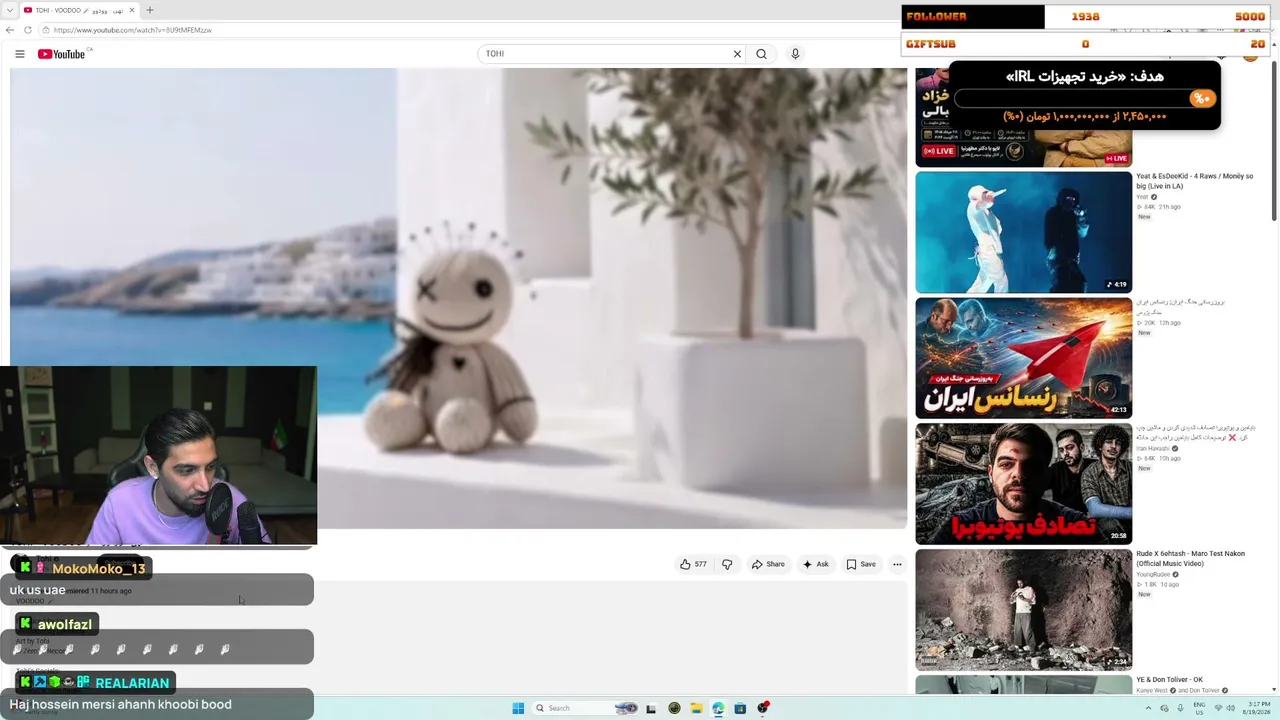Open the taskbar clock and calendar
The image size is (1280, 720).
pyautogui.click(x=1256, y=708)
